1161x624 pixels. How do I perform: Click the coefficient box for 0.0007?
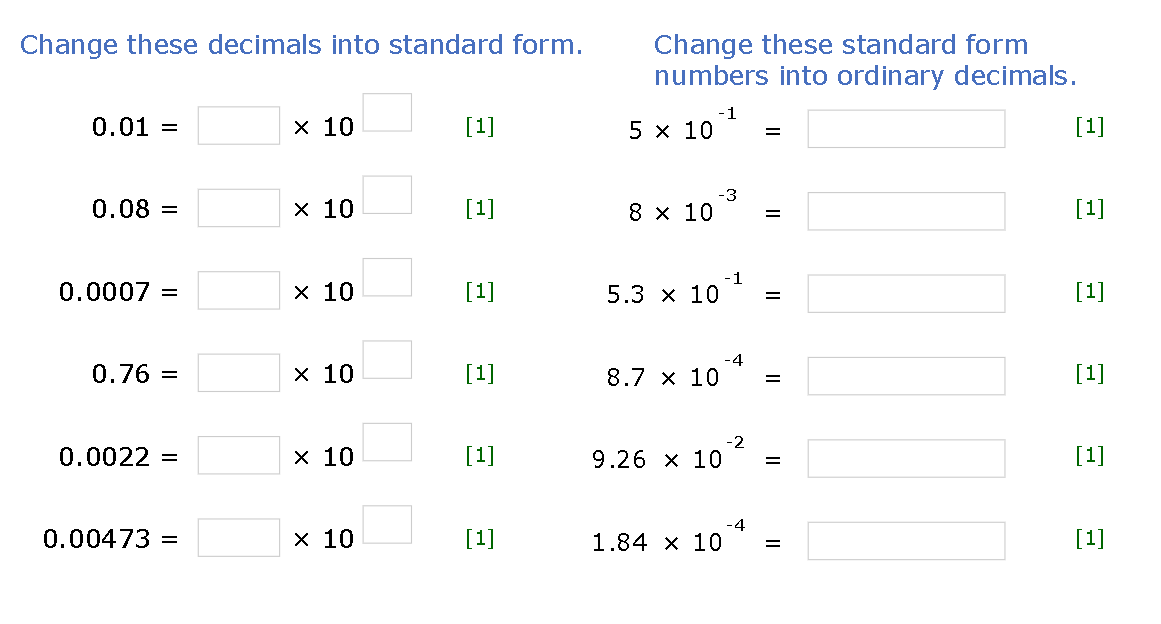238,290
